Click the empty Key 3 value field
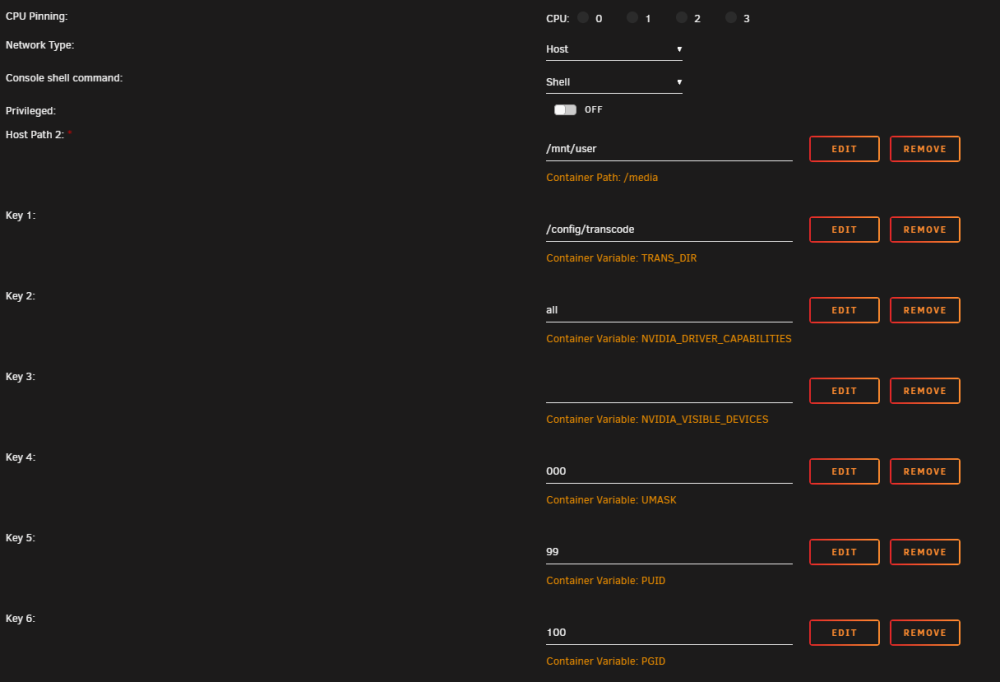Screen dimensions: 1000x682 [669, 390]
